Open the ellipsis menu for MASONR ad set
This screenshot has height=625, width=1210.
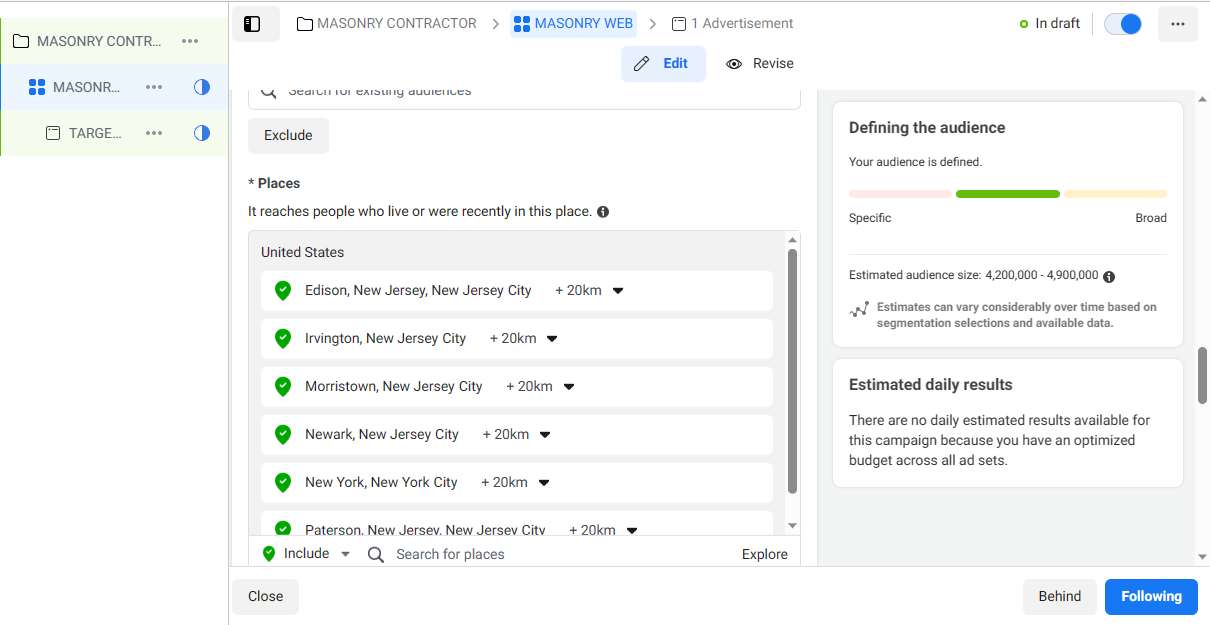click(x=153, y=87)
